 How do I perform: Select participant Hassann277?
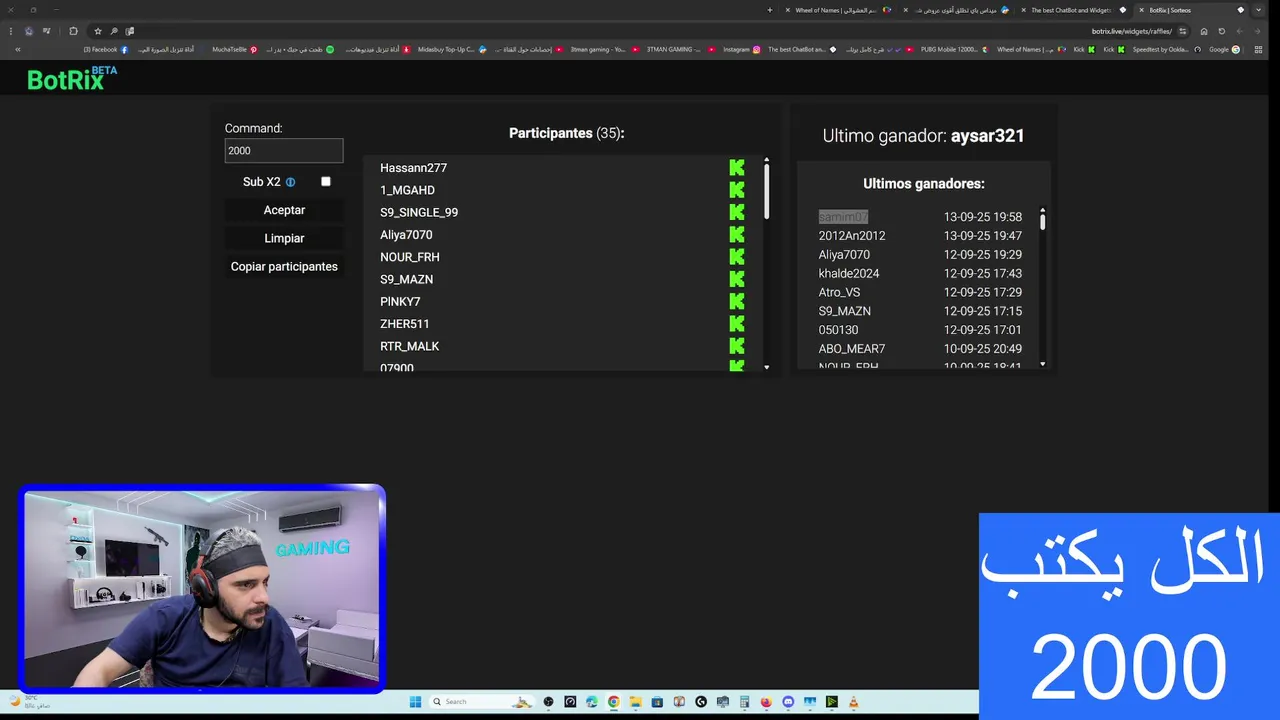tap(413, 168)
